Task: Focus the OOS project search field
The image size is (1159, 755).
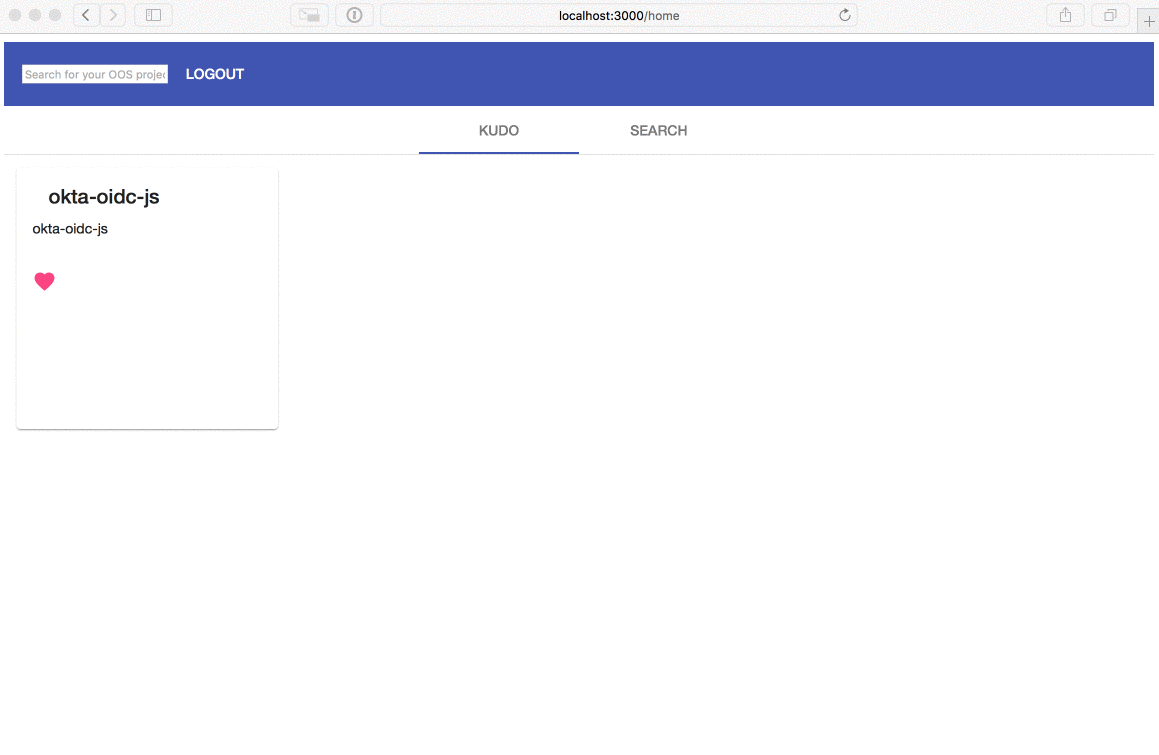Action: [95, 74]
